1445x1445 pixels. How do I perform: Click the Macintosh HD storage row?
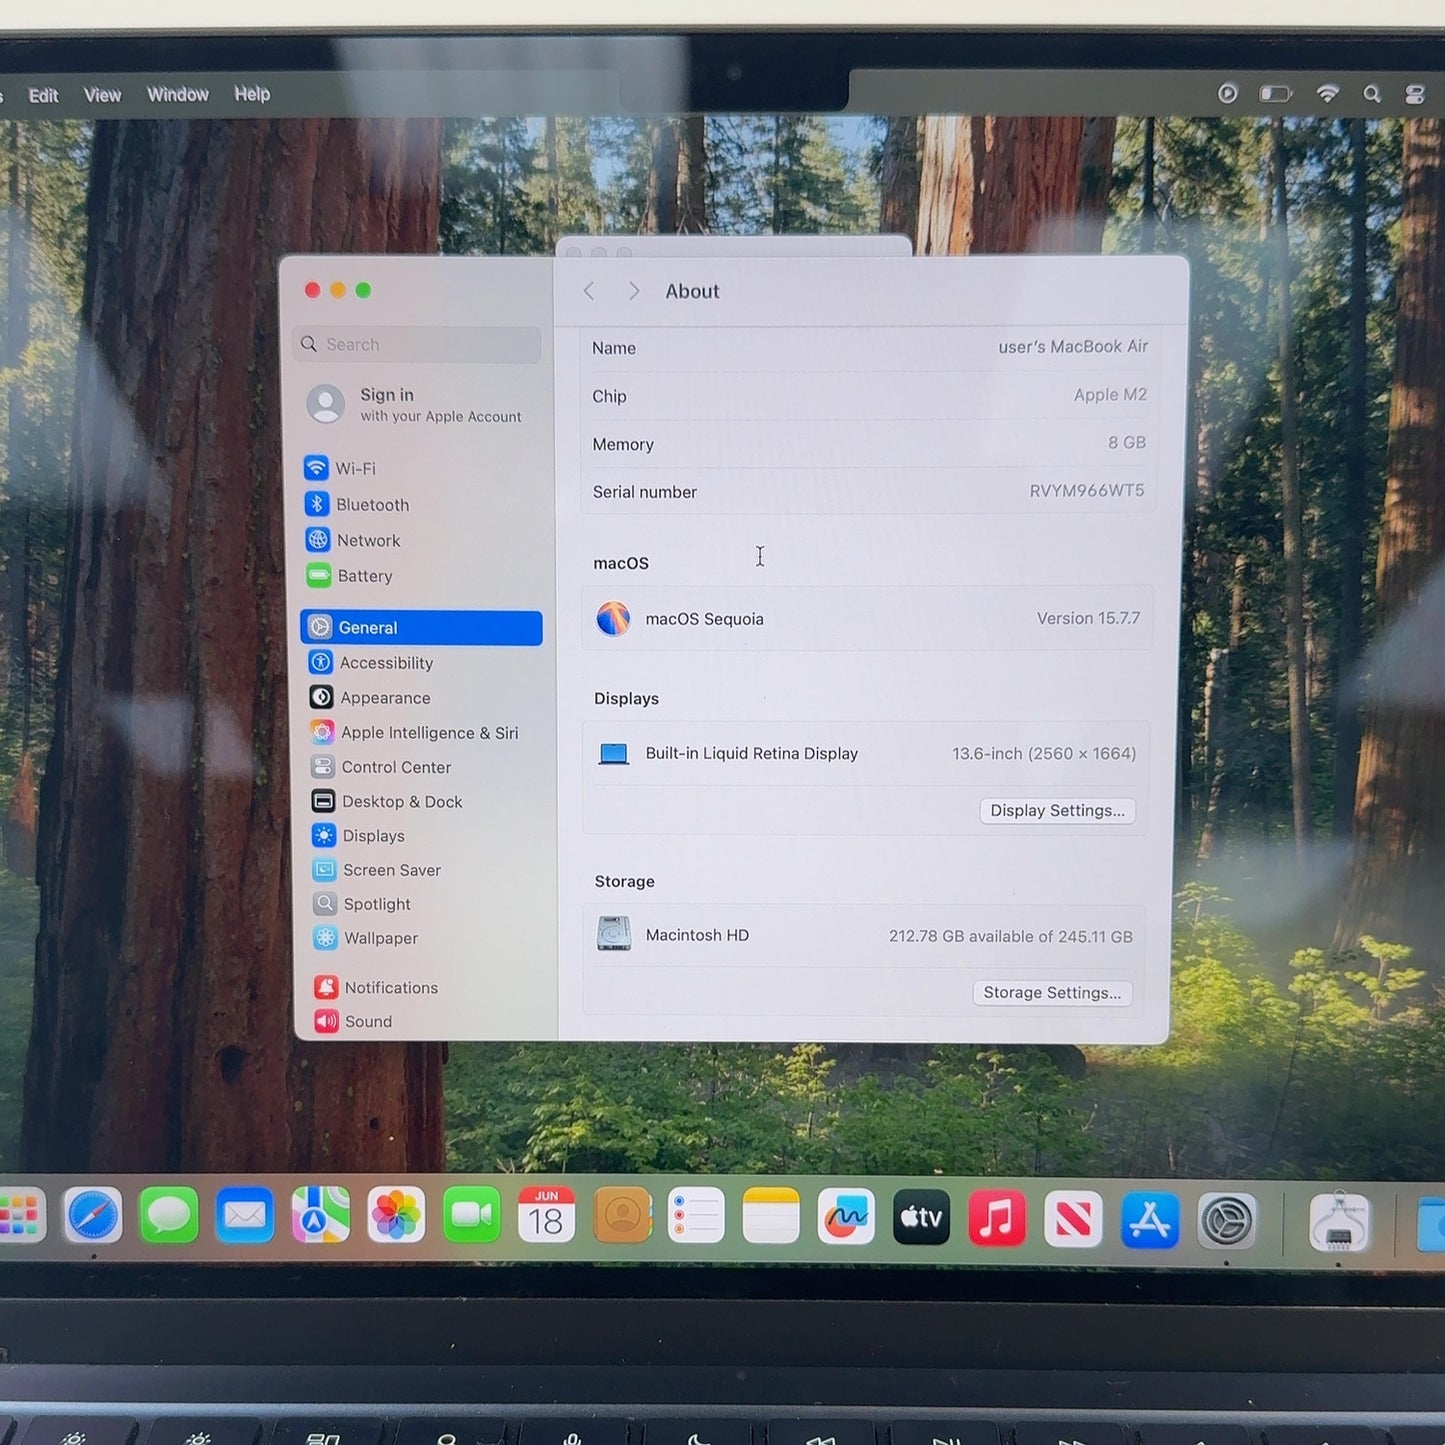tap(865, 936)
